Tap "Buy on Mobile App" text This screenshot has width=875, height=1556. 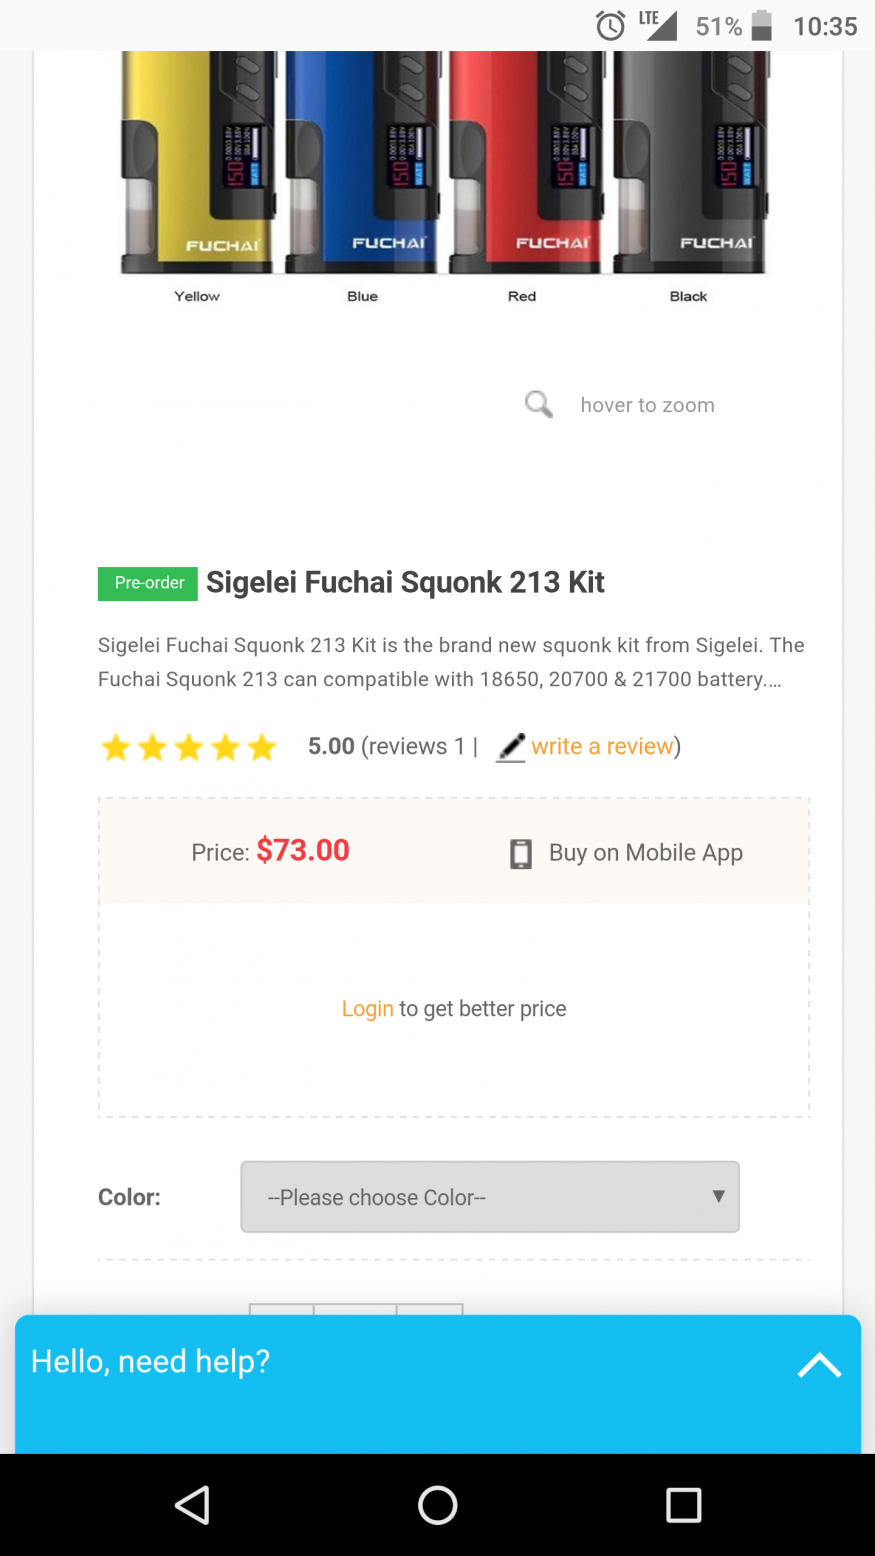[x=645, y=853]
